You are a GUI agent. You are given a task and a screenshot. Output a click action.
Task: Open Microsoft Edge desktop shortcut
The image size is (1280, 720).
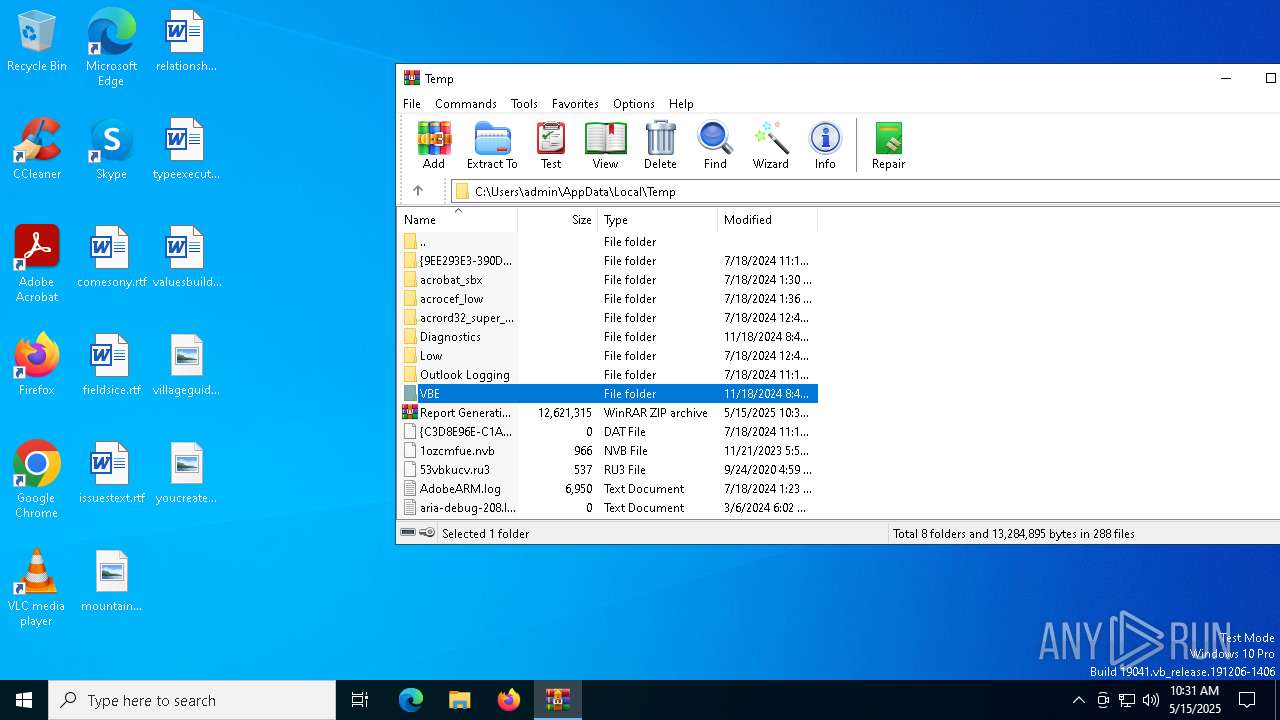(x=111, y=48)
